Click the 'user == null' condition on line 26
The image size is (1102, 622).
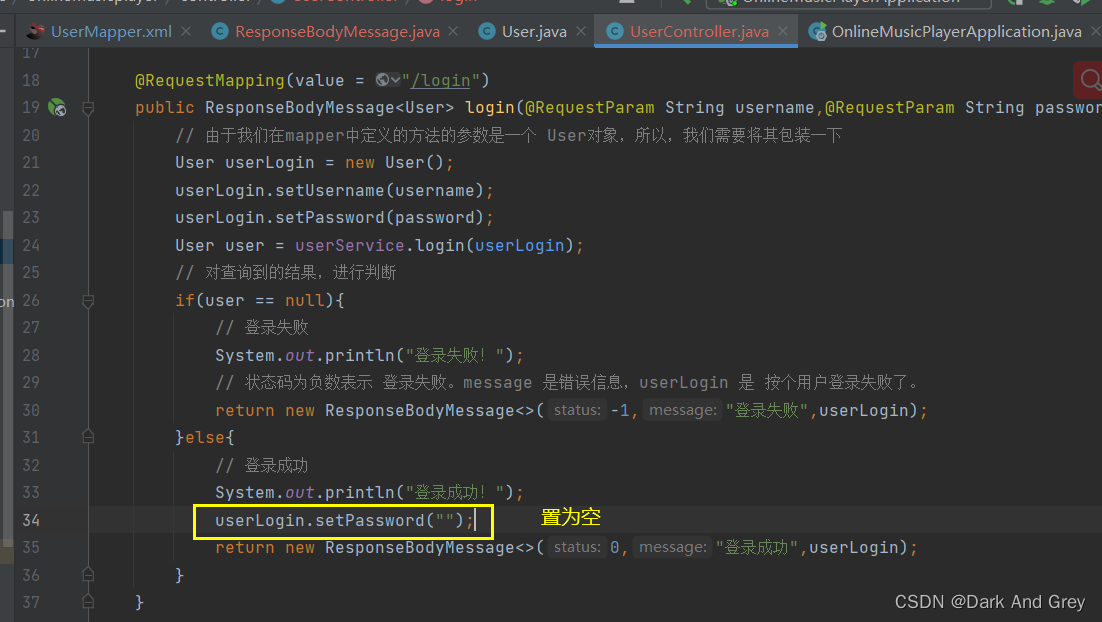coord(264,301)
